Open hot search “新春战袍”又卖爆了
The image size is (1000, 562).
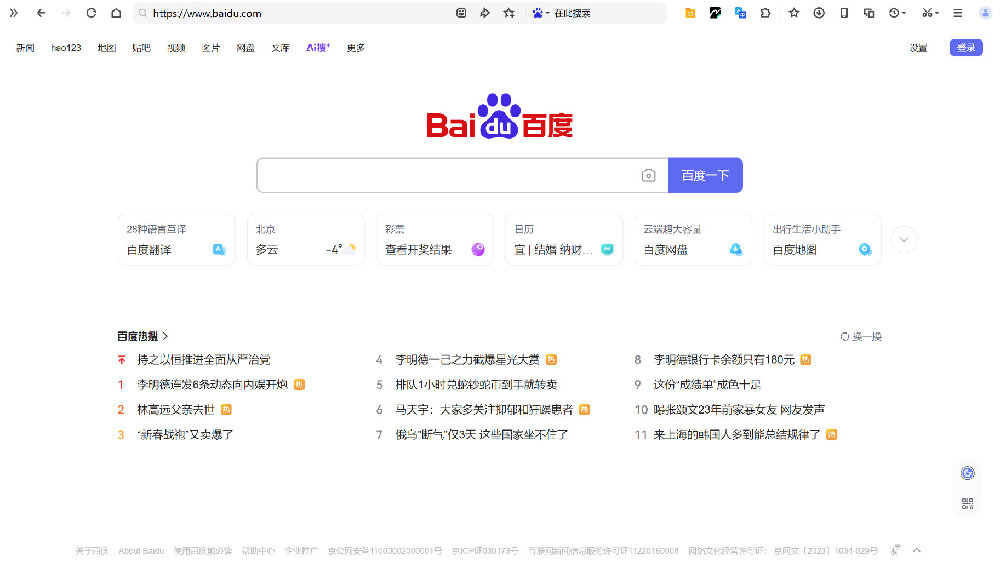185,434
